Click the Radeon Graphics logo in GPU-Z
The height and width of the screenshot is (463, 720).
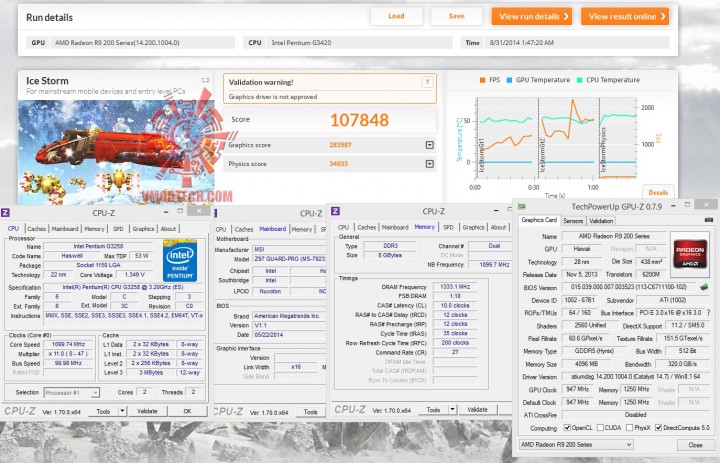point(690,254)
